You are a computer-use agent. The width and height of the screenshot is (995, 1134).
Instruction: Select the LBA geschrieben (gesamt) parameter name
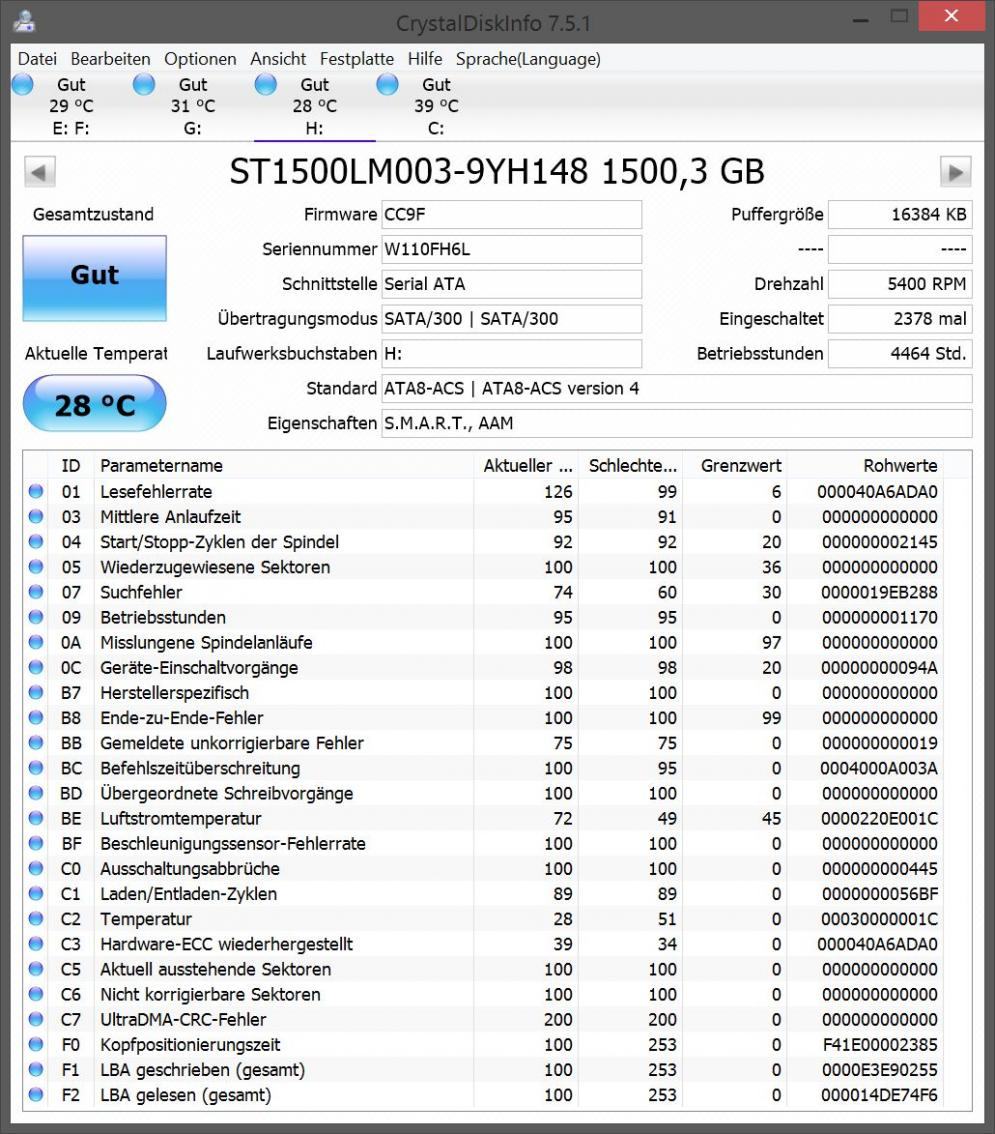[202, 1070]
